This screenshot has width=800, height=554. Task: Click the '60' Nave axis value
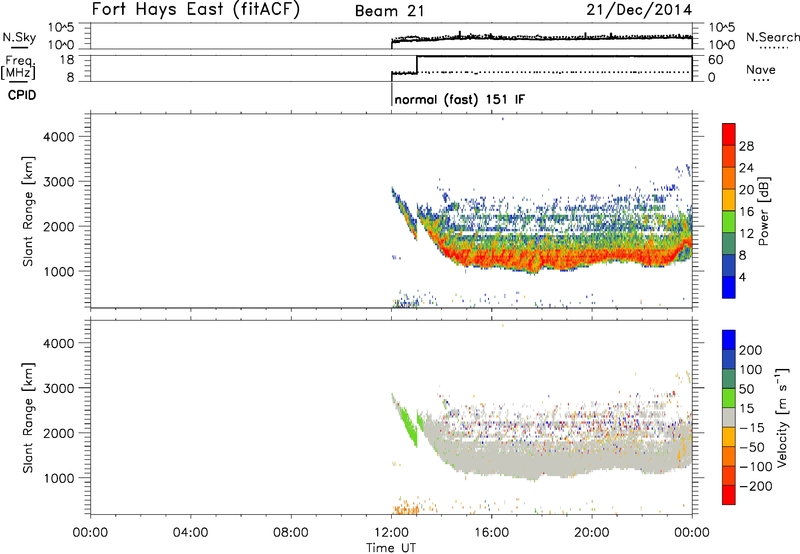716,60
